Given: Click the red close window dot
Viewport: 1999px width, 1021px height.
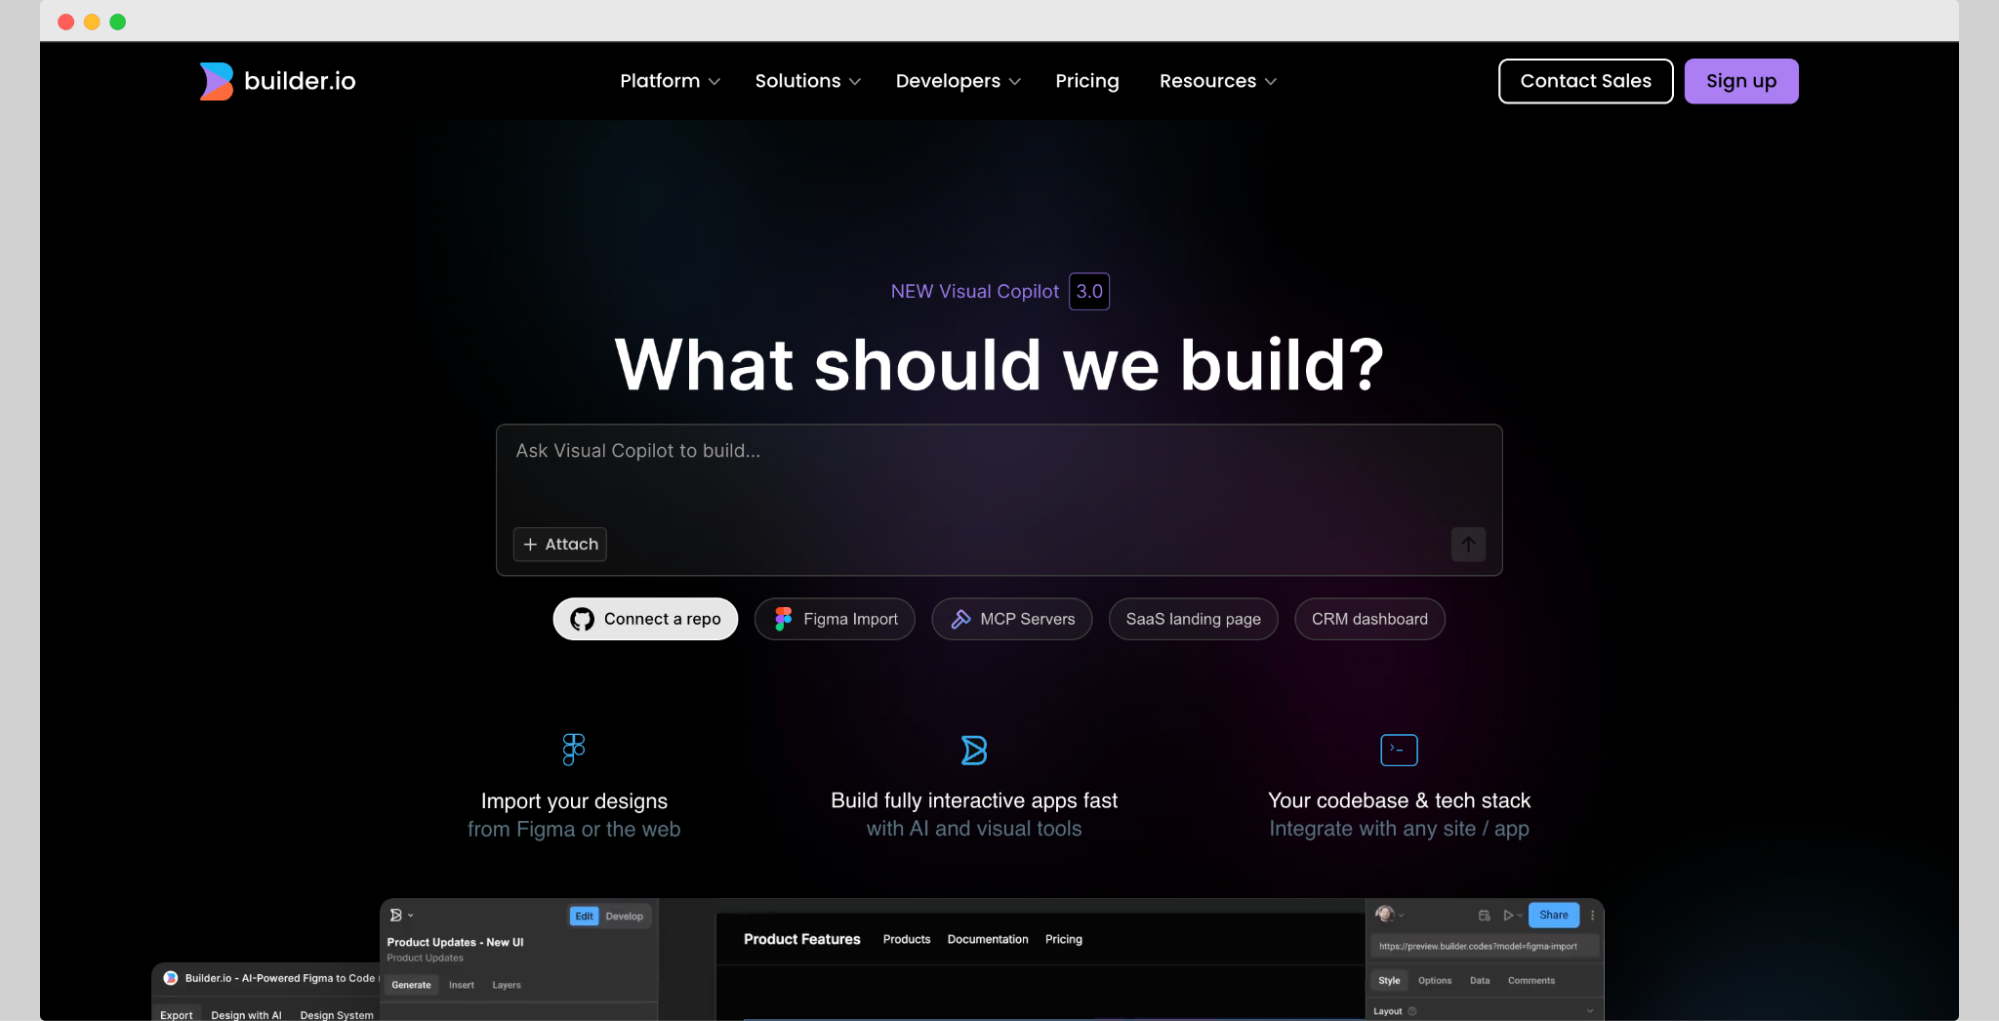Looking at the screenshot, I should coord(66,22).
